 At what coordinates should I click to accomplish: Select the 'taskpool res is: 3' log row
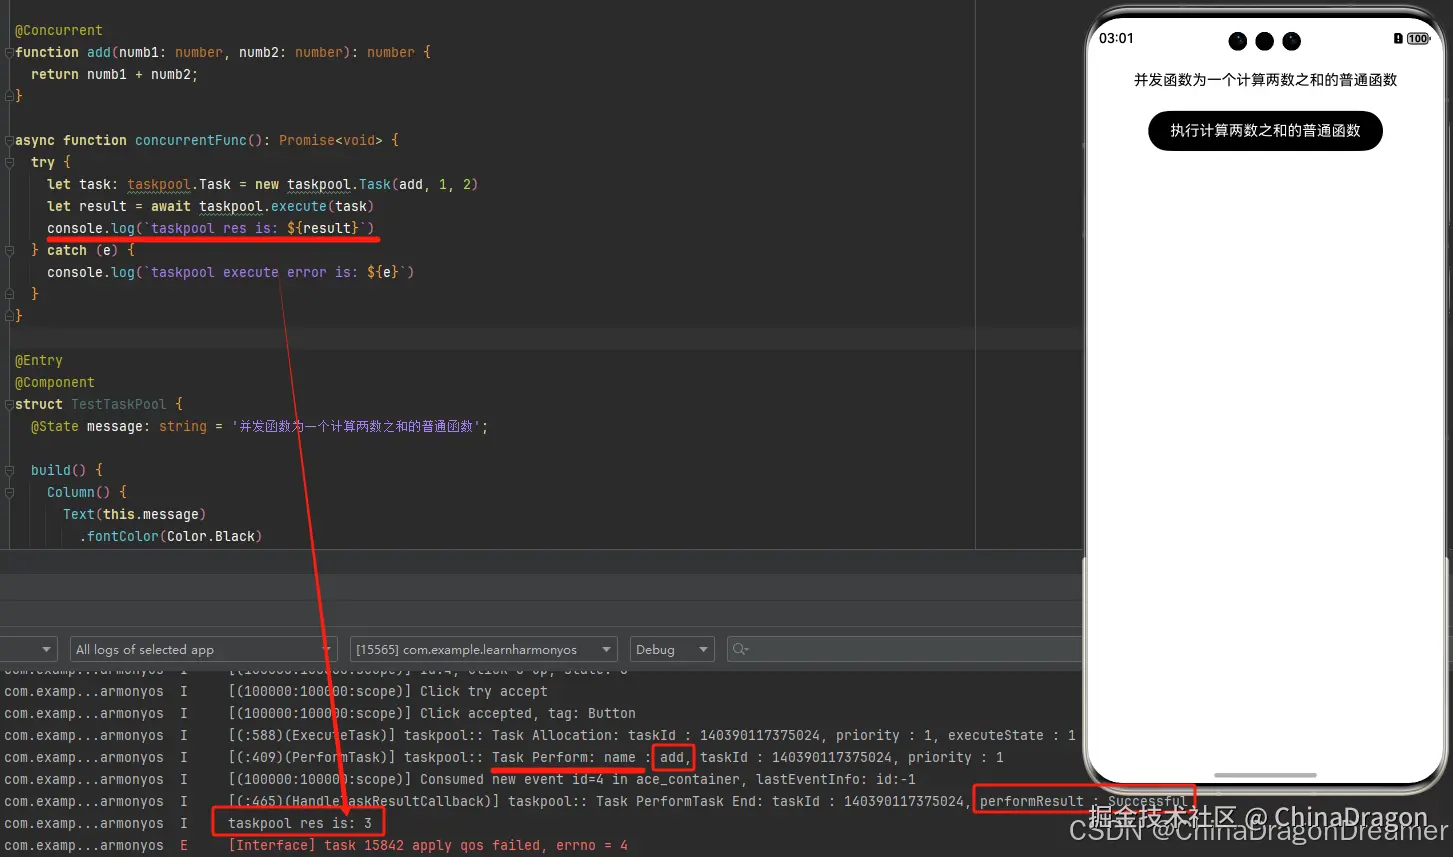coord(540,823)
